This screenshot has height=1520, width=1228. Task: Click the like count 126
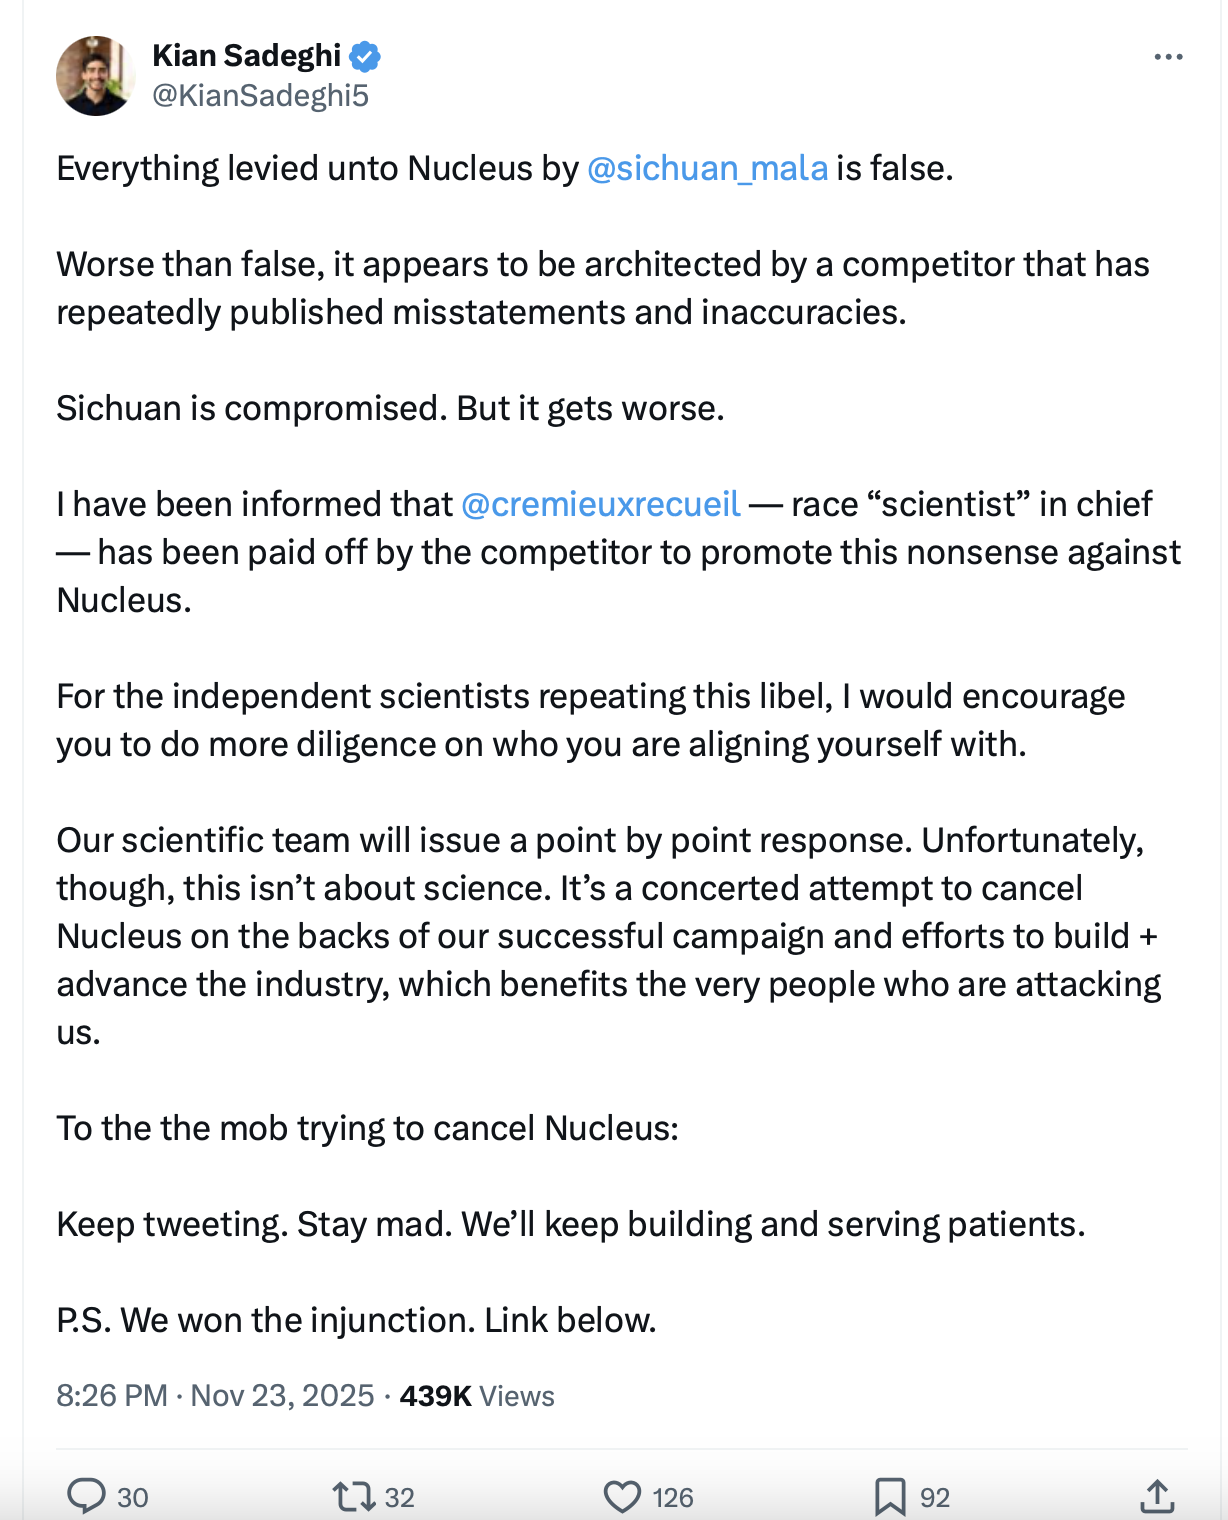coord(673,1497)
